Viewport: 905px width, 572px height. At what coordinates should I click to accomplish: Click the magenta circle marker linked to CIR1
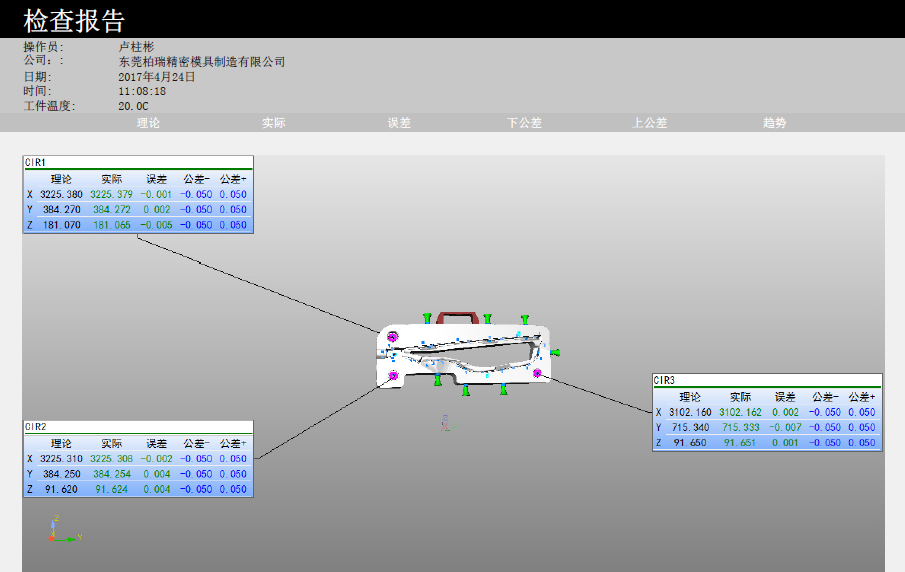click(393, 337)
